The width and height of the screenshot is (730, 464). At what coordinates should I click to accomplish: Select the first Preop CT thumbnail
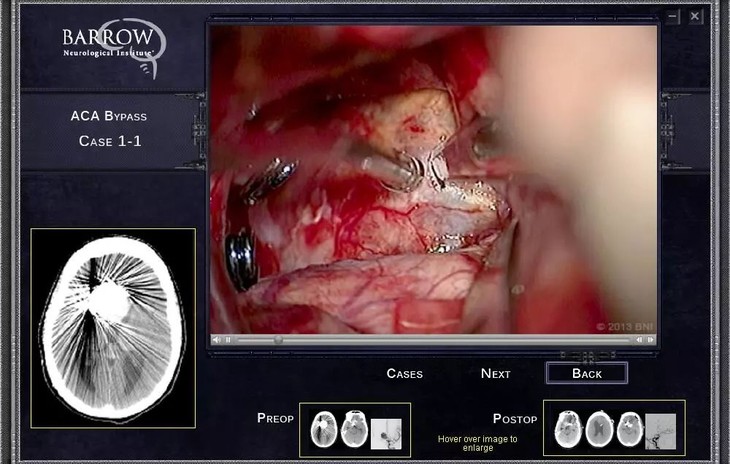pyautogui.click(x=324, y=430)
